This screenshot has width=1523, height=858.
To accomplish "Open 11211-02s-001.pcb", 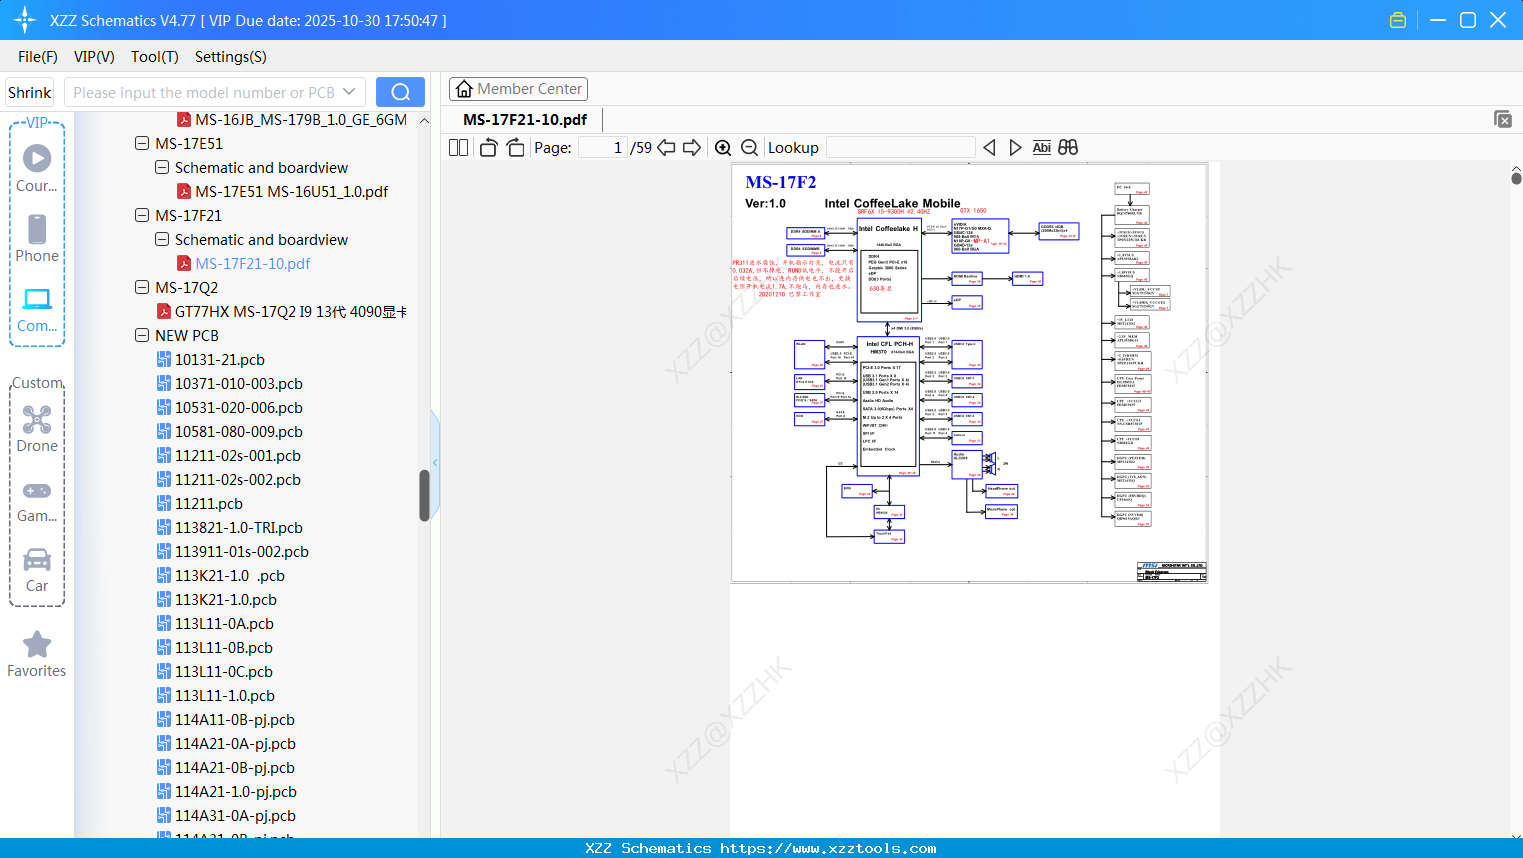I will [x=238, y=455].
